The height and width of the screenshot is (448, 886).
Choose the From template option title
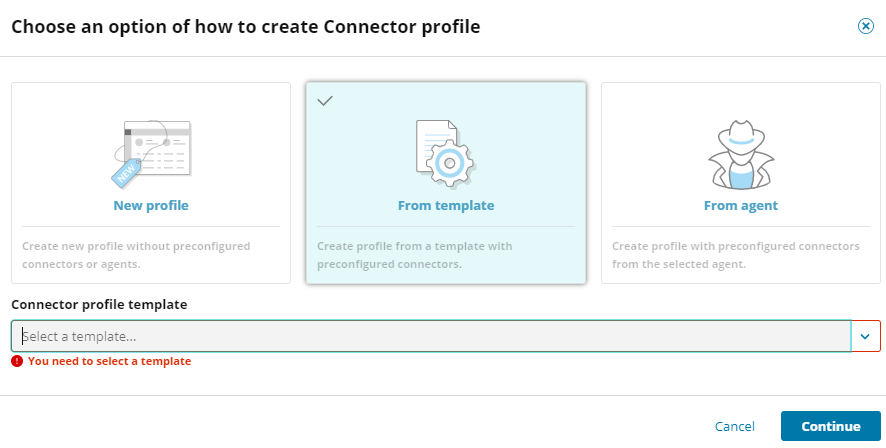[445, 206]
